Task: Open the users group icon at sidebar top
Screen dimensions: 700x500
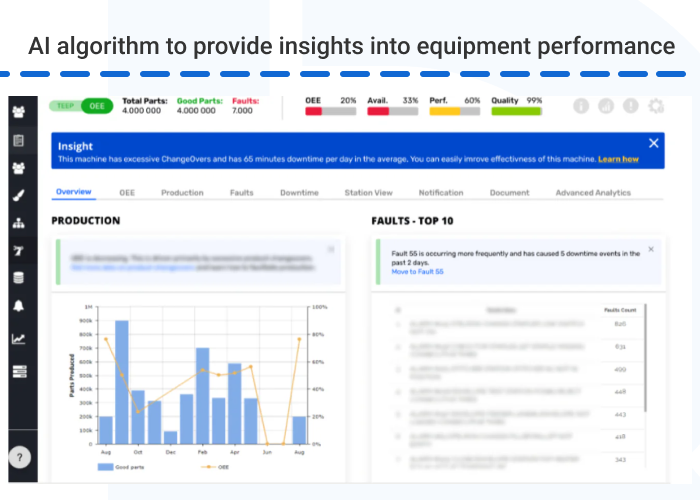Action: (19, 112)
